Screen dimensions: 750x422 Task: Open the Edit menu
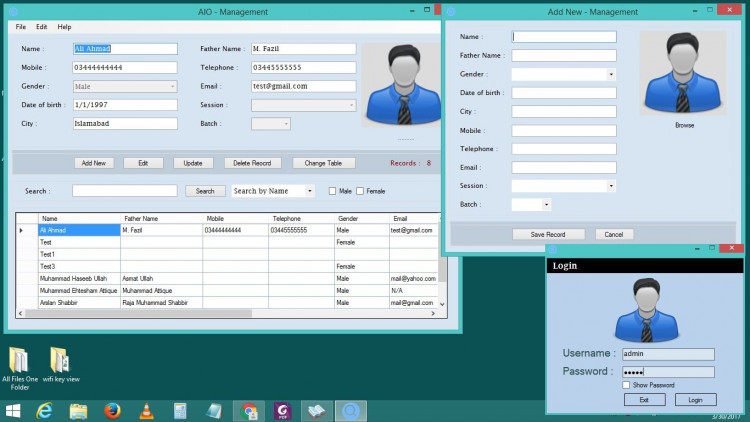click(42, 27)
